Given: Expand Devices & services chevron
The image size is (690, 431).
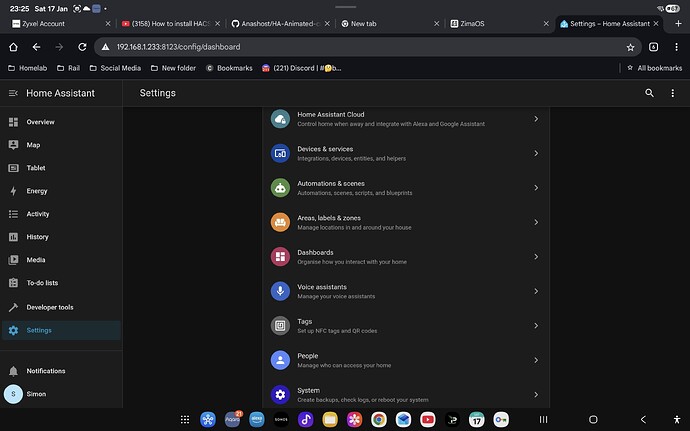Looking at the screenshot, I should (x=536, y=153).
